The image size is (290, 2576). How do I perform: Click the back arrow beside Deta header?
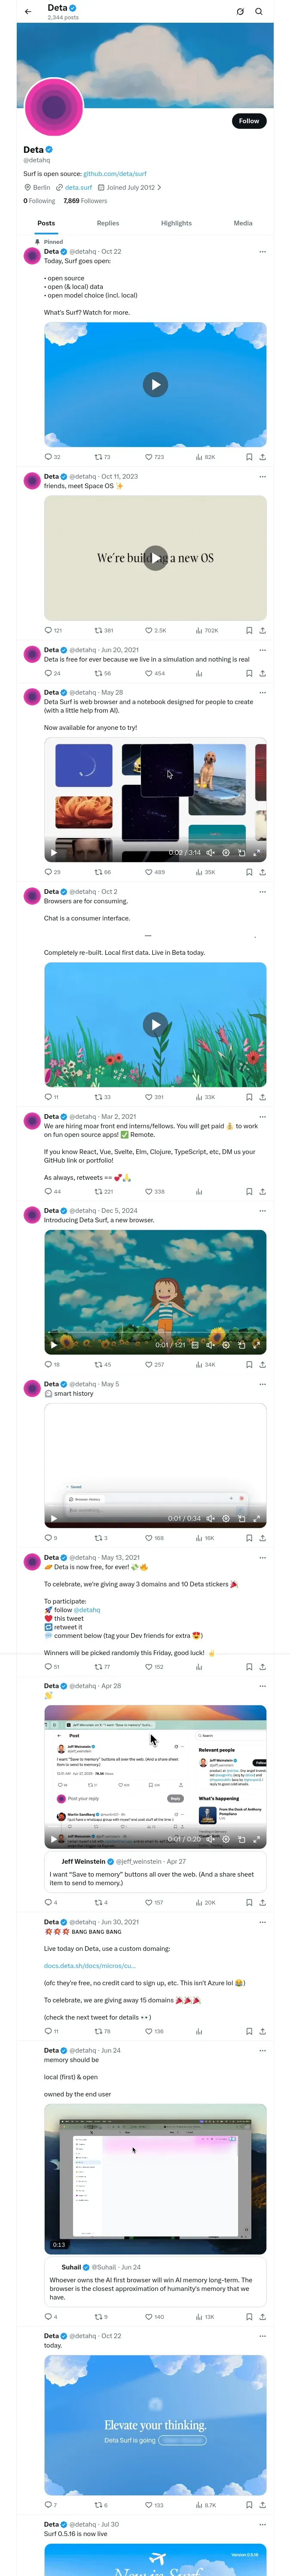[x=28, y=12]
